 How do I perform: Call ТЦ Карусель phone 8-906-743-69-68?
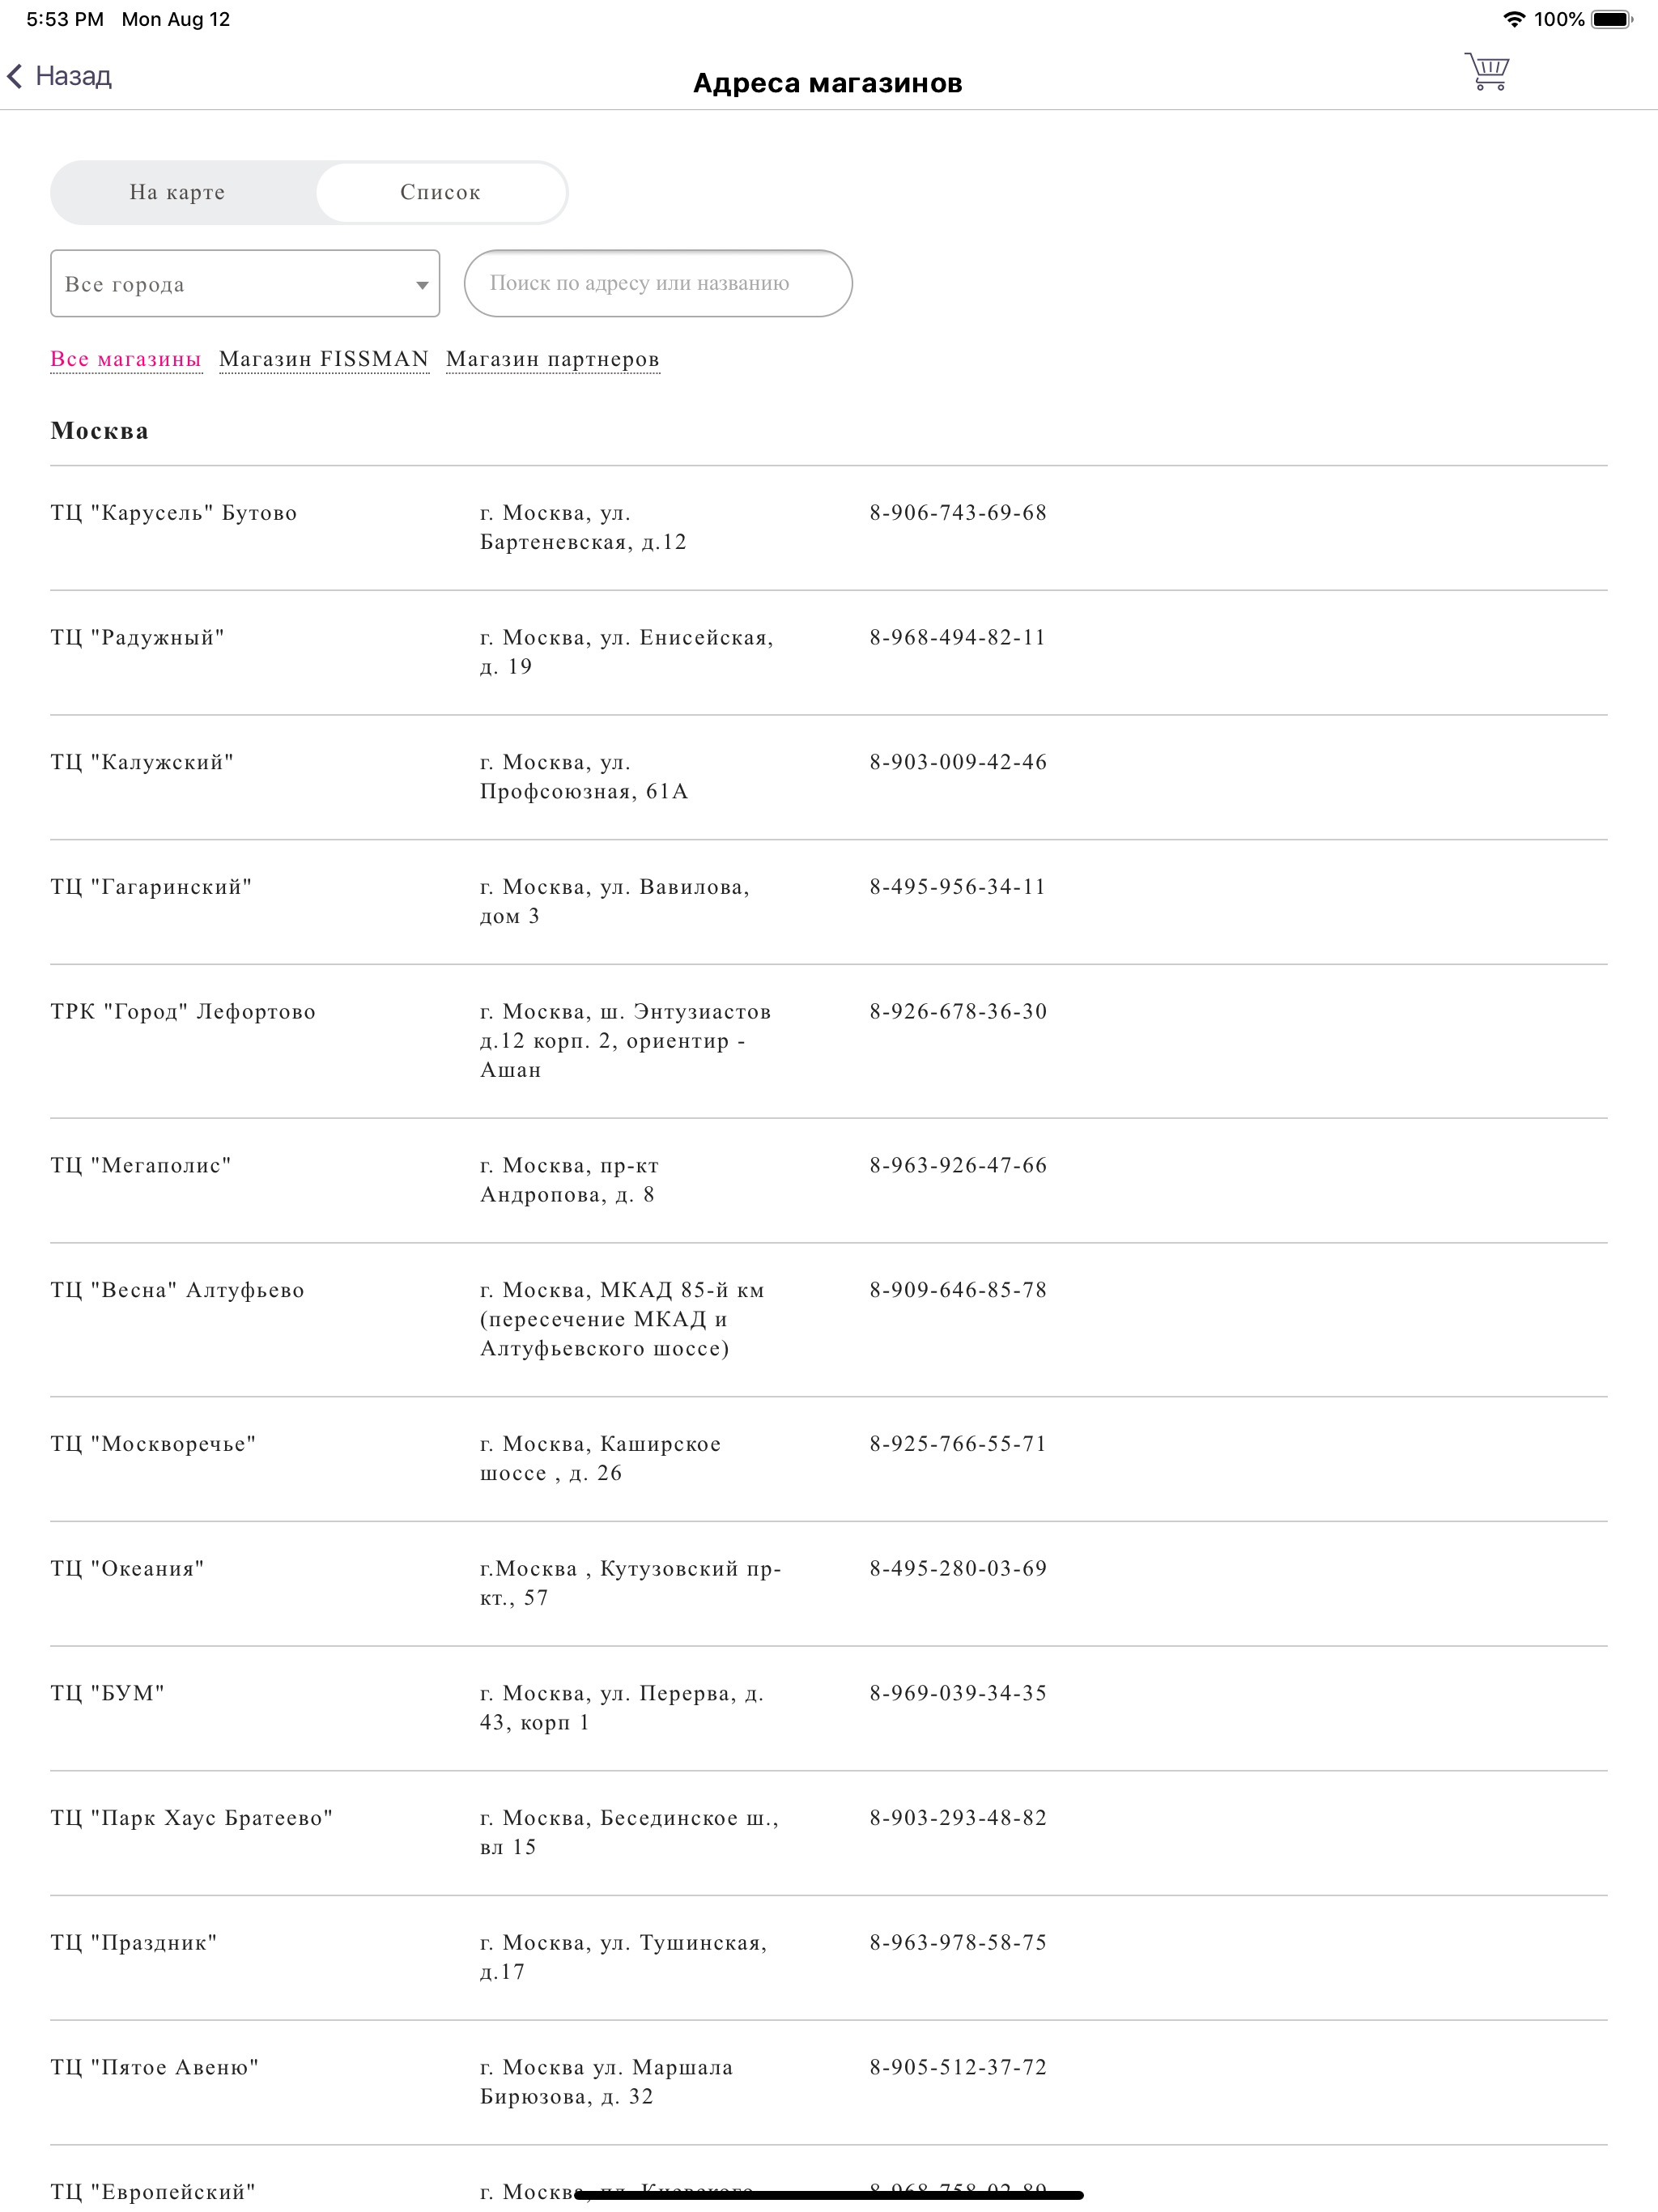click(957, 513)
